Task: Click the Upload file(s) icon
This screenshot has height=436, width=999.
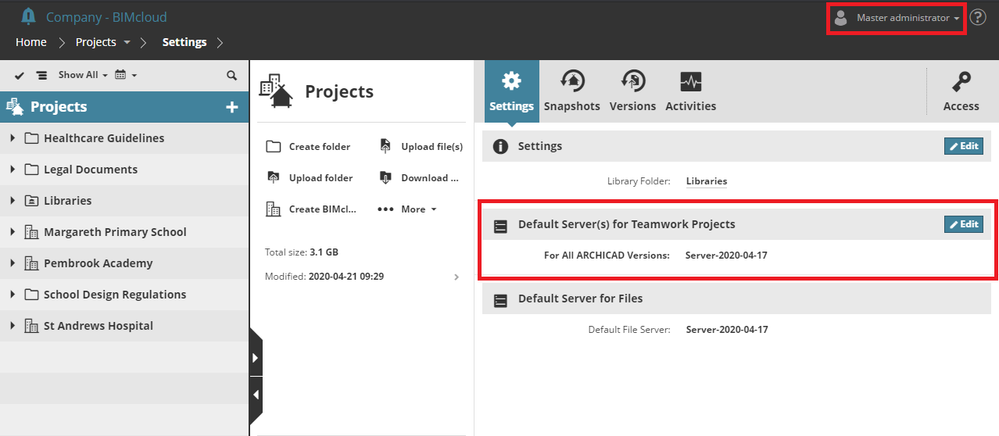Action: click(x=385, y=146)
